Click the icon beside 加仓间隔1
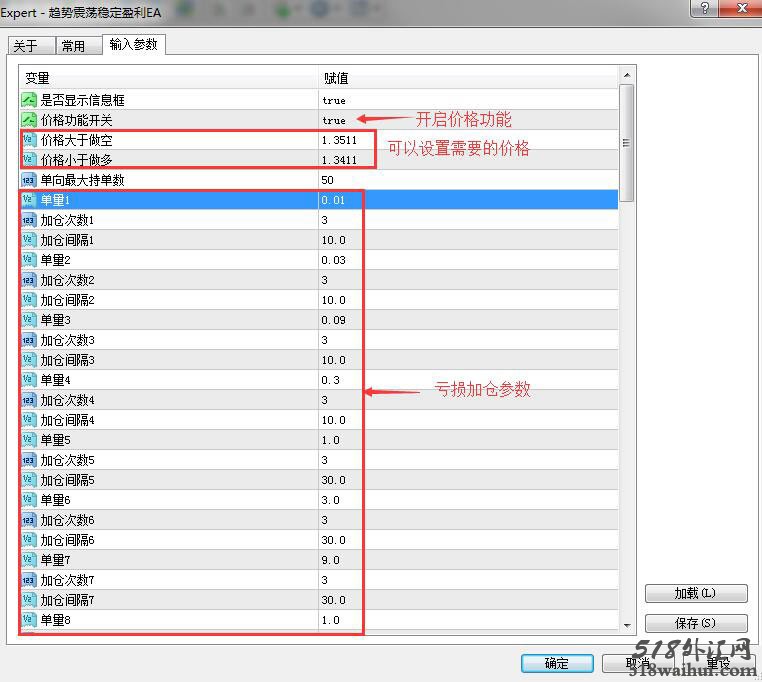 [29, 240]
